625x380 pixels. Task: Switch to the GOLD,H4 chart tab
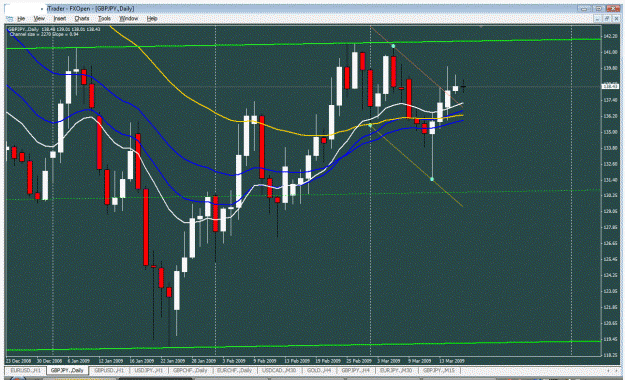click(x=319, y=370)
